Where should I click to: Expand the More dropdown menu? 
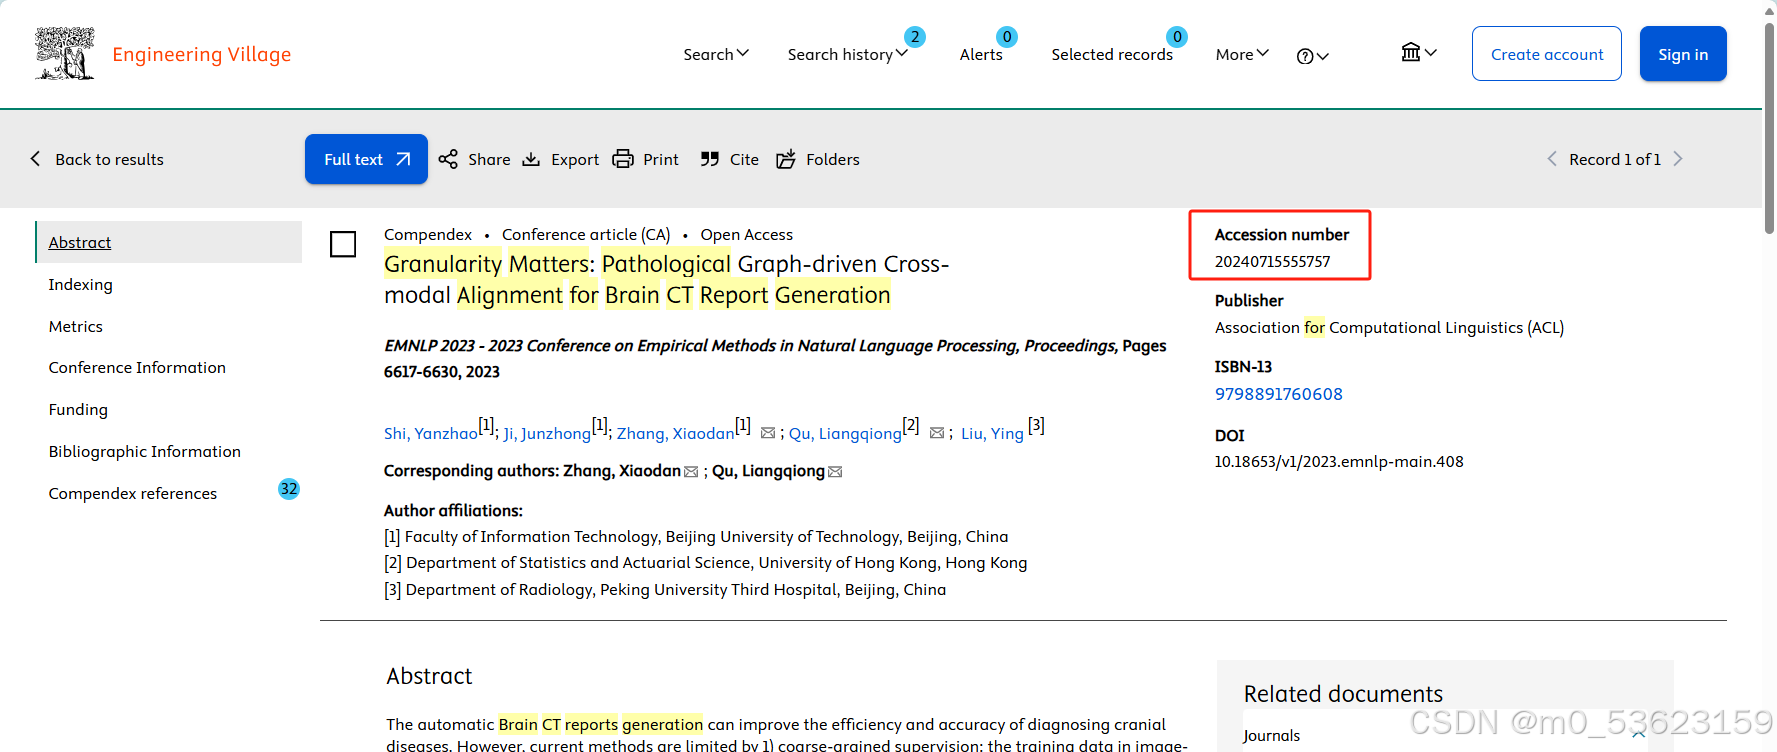tap(1242, 54)
